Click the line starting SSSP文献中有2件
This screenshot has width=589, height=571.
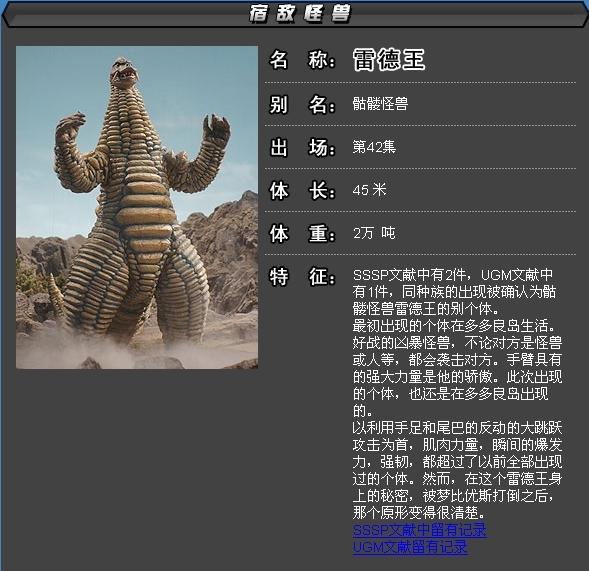coord(453,275)
